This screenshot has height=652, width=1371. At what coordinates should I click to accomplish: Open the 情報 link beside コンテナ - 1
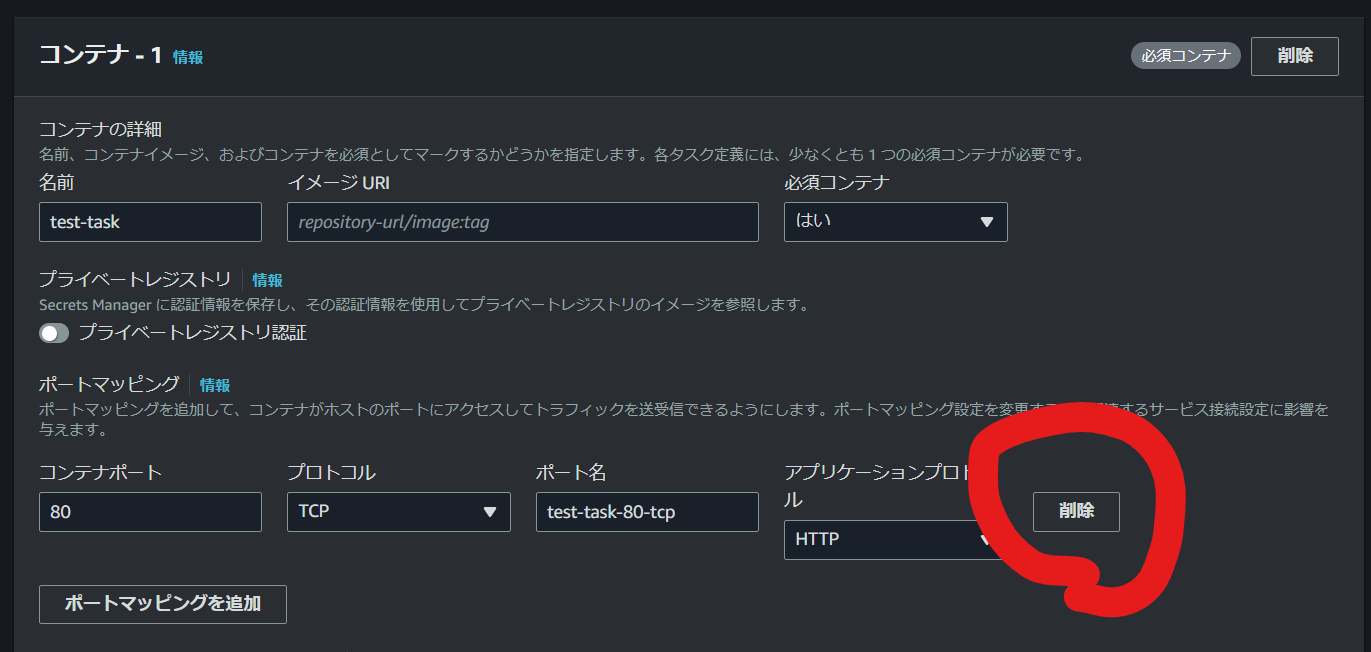187,57
